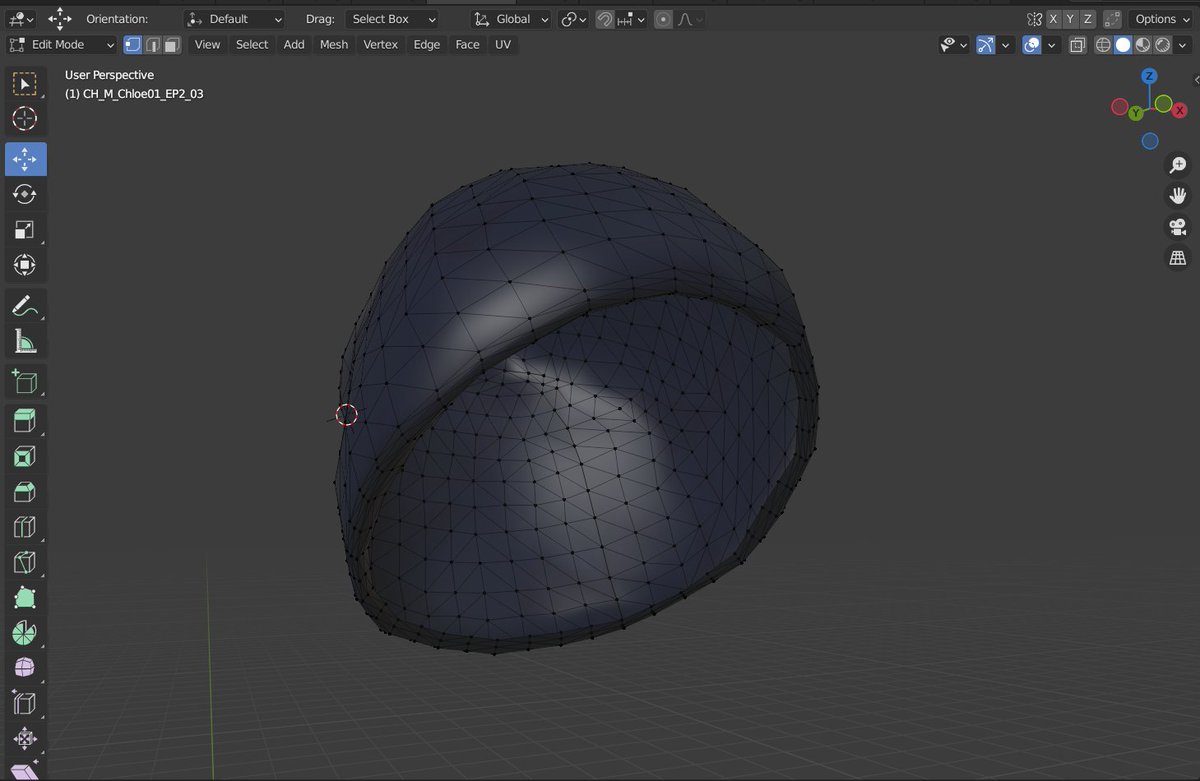Screen dimensions: 1200x781
Task: Toggle proportional editing
Action: 663,19
